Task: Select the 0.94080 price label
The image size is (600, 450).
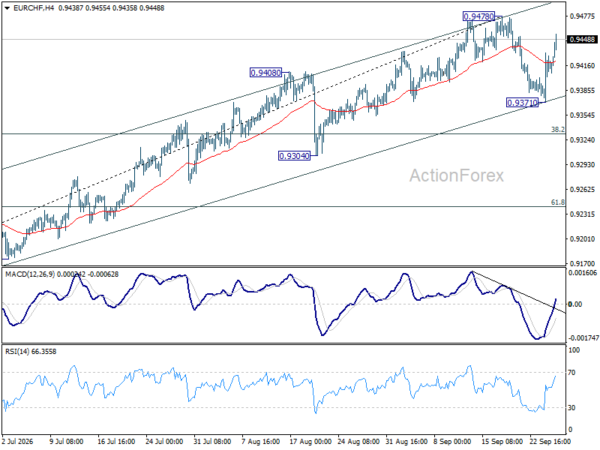Action: tap(266, 72)
